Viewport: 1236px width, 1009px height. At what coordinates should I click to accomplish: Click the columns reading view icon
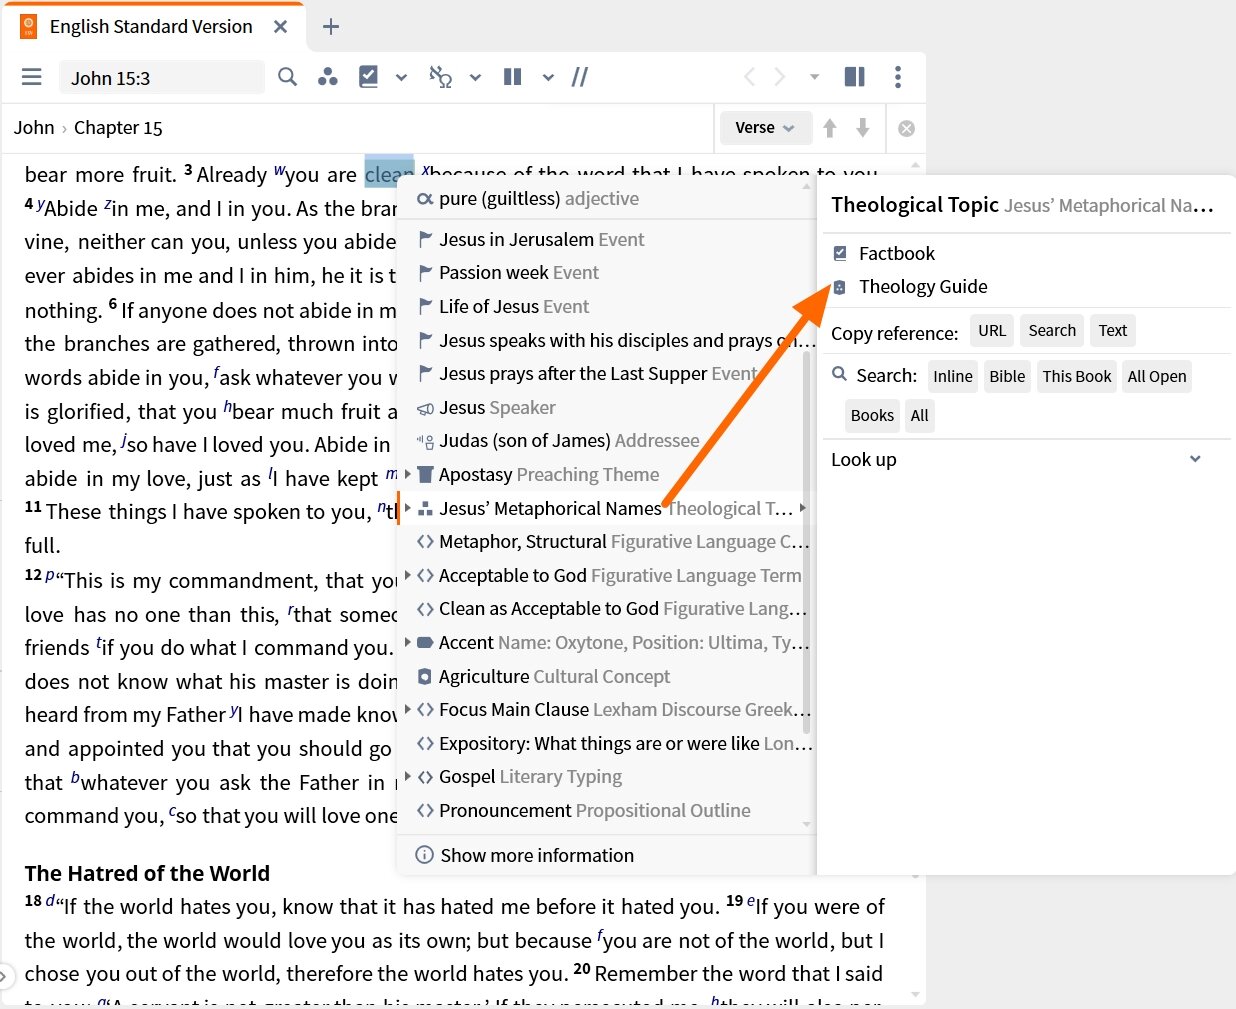tap(513, 77)
